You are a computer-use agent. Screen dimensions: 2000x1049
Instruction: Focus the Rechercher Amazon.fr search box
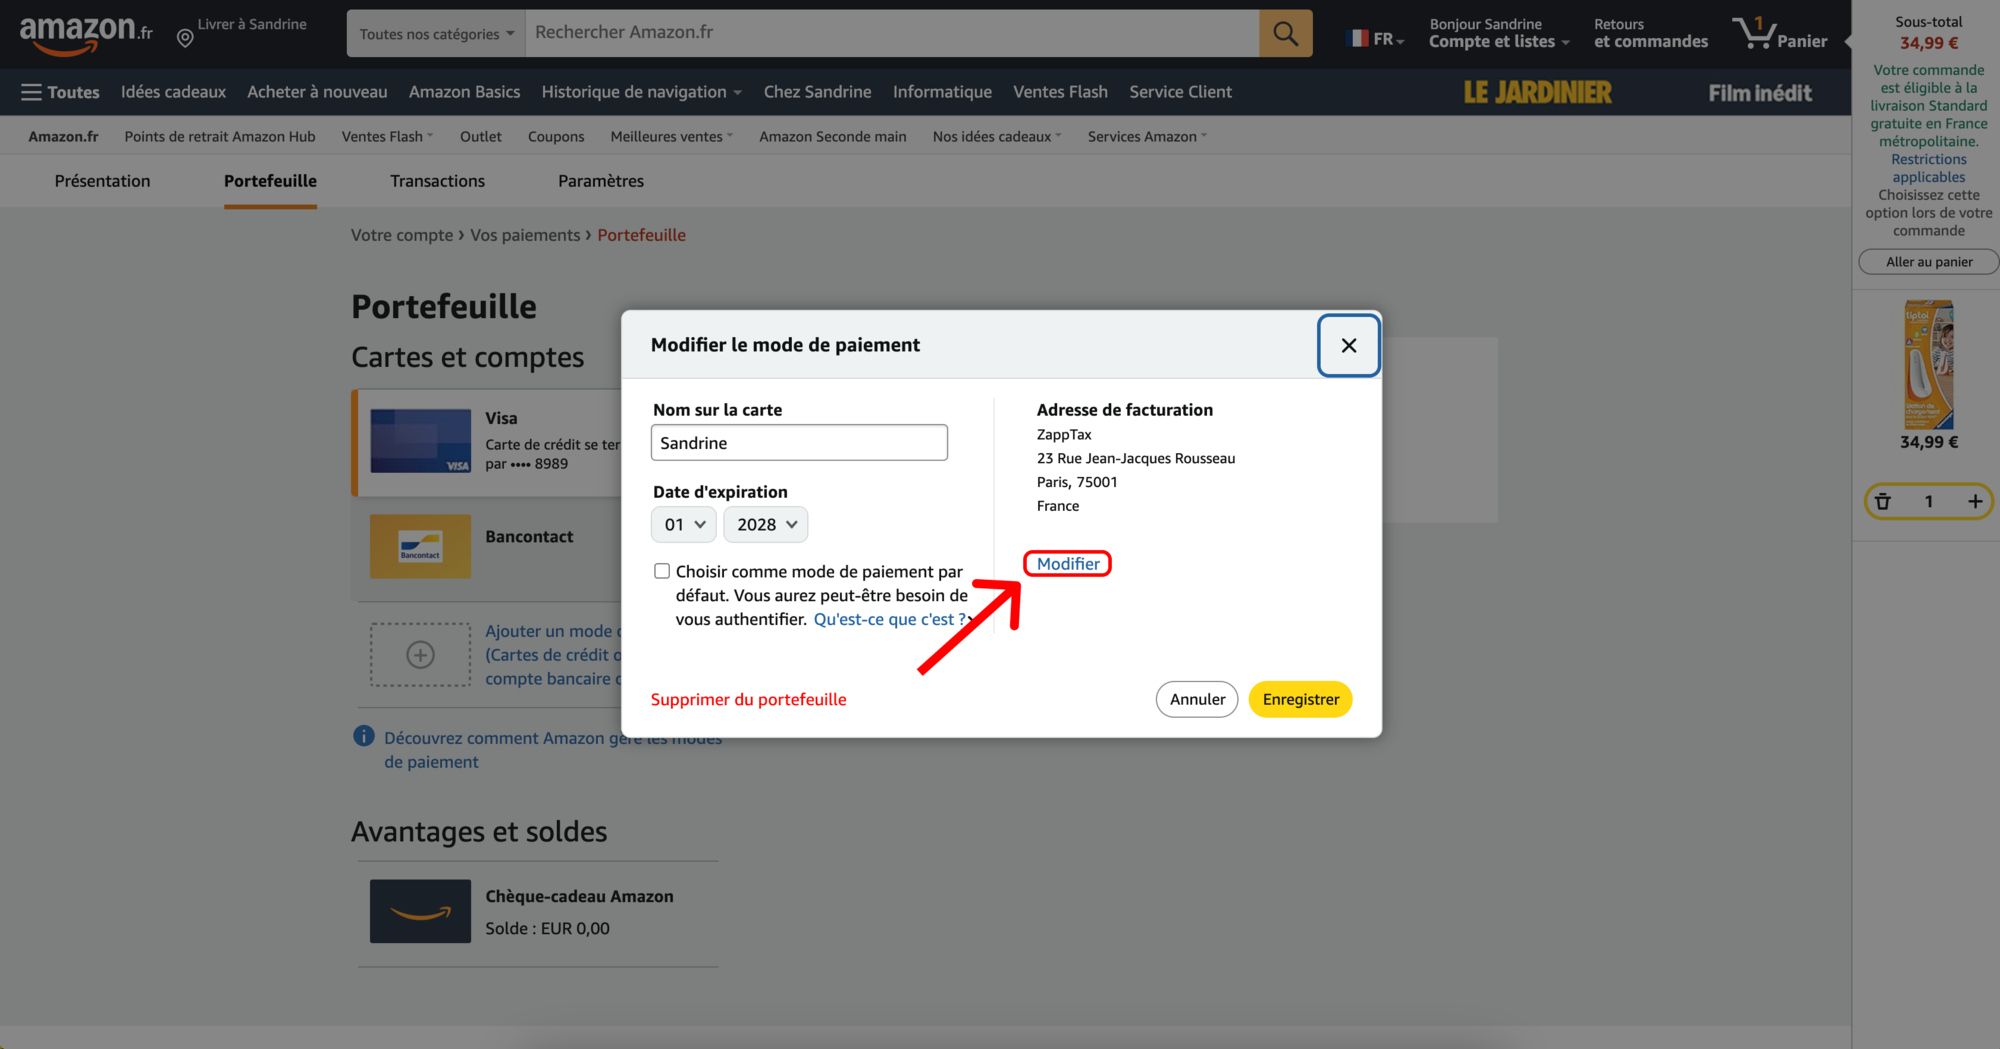point(891,34)
